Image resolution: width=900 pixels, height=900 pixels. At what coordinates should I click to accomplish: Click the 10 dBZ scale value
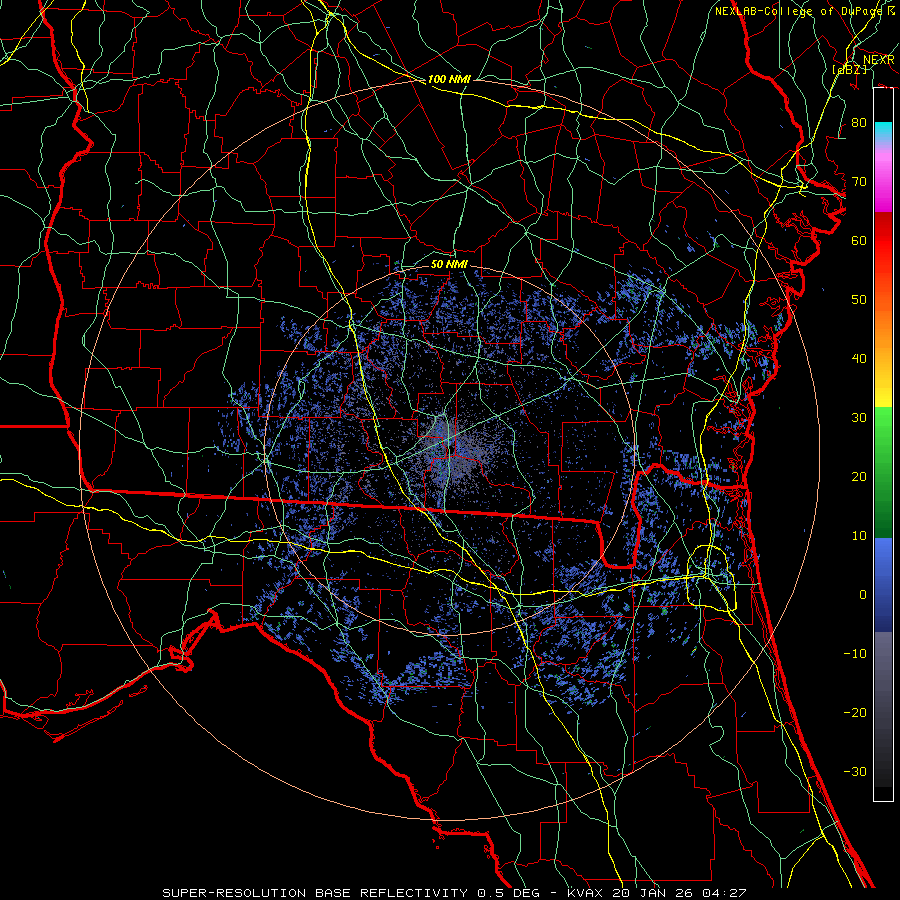(x=859, y=536)
